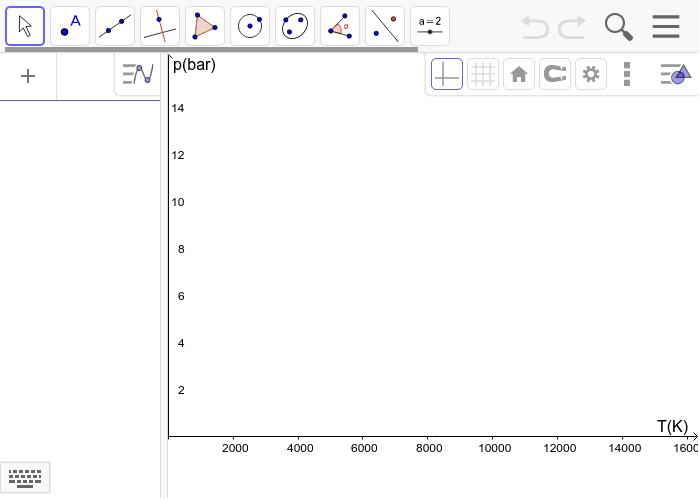
Task: Select the Angle tool
Action: 340,26
